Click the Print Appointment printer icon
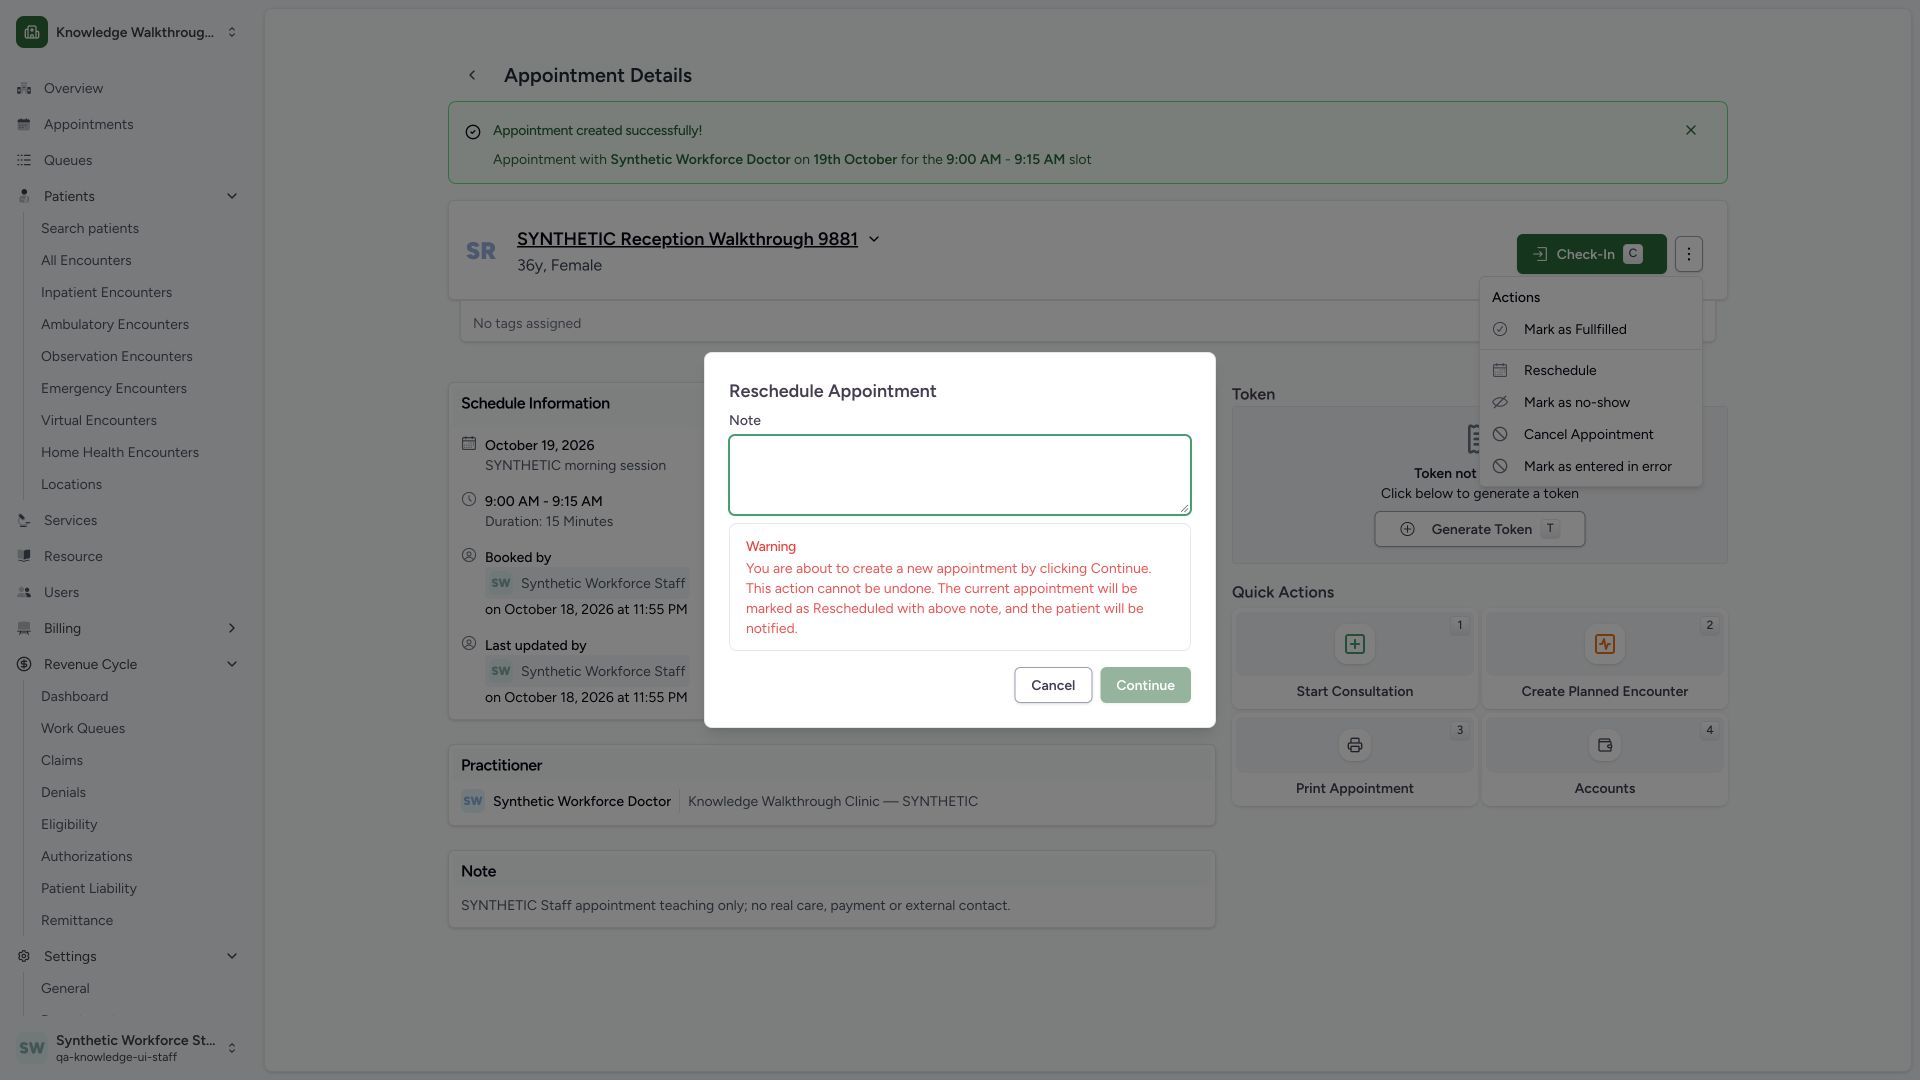The image size is (1920, 1080). pyautogui.click(x=1354, y=745)
